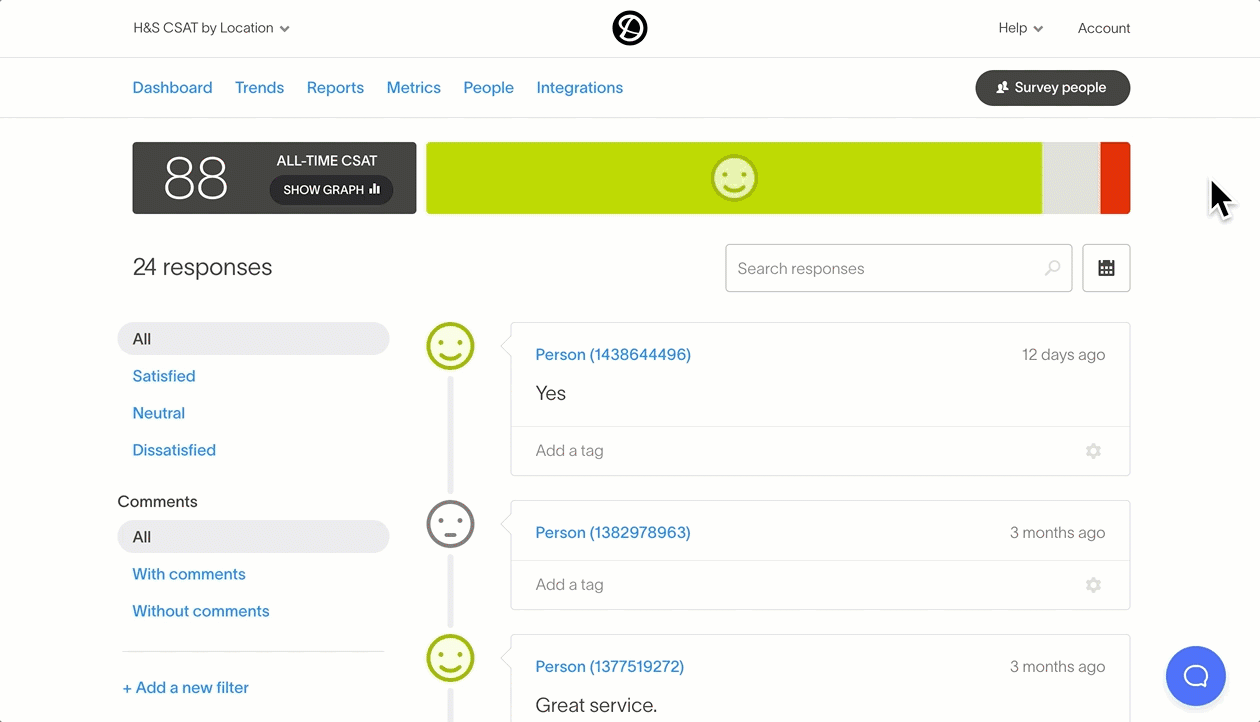Viewport: 1260px width, 722px height.
Task: Click the neutral face for Person (1382978963)
Action: tap(450, 524)
